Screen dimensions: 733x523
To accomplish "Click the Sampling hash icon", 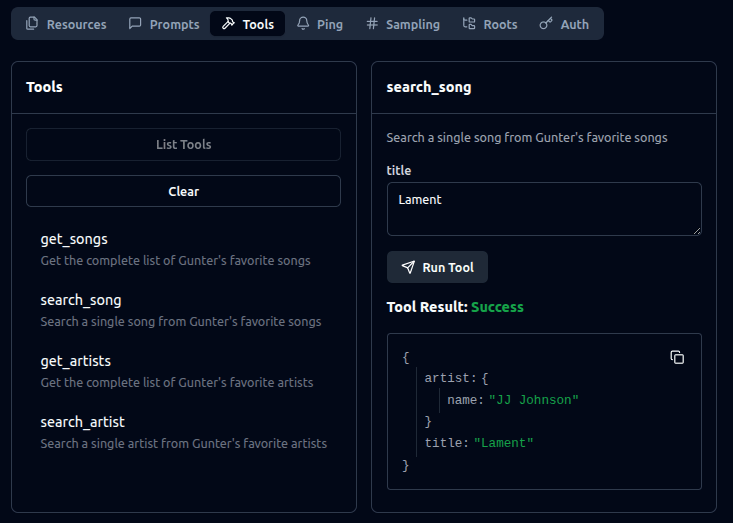I will click(x=372, y=24).
